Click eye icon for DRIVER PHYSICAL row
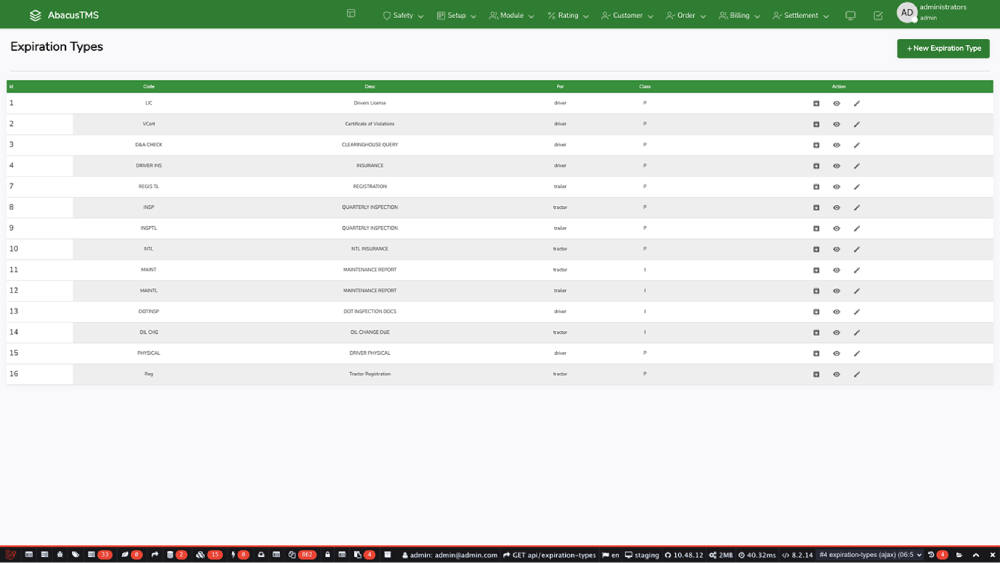The height and width of the screenshot is (563, 1000). pos(837,353)
